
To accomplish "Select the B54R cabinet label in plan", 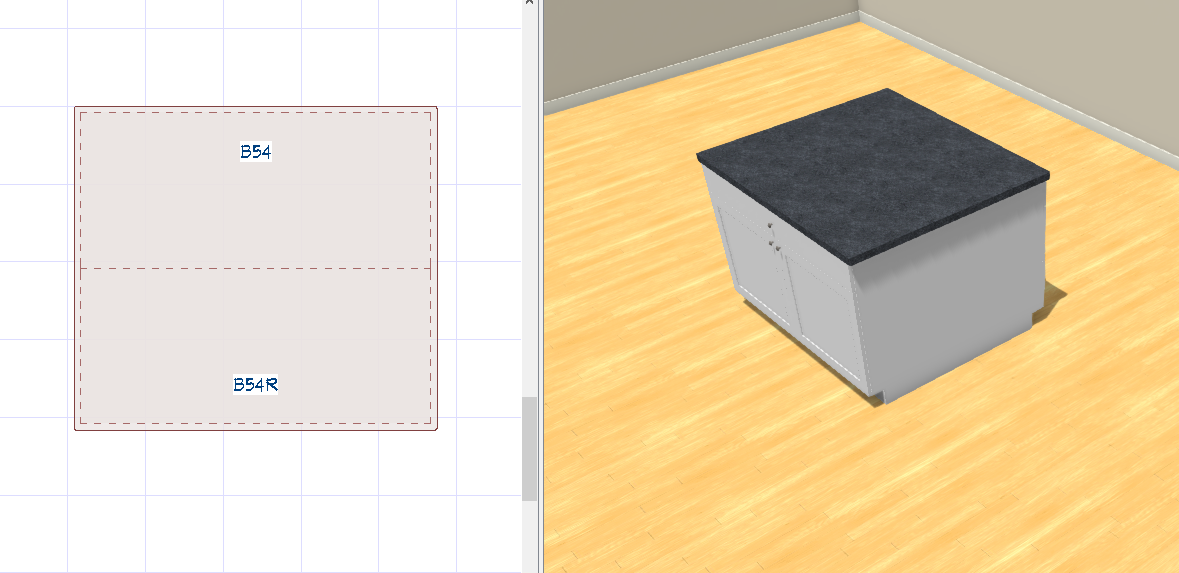I will [x=255, y=384].
